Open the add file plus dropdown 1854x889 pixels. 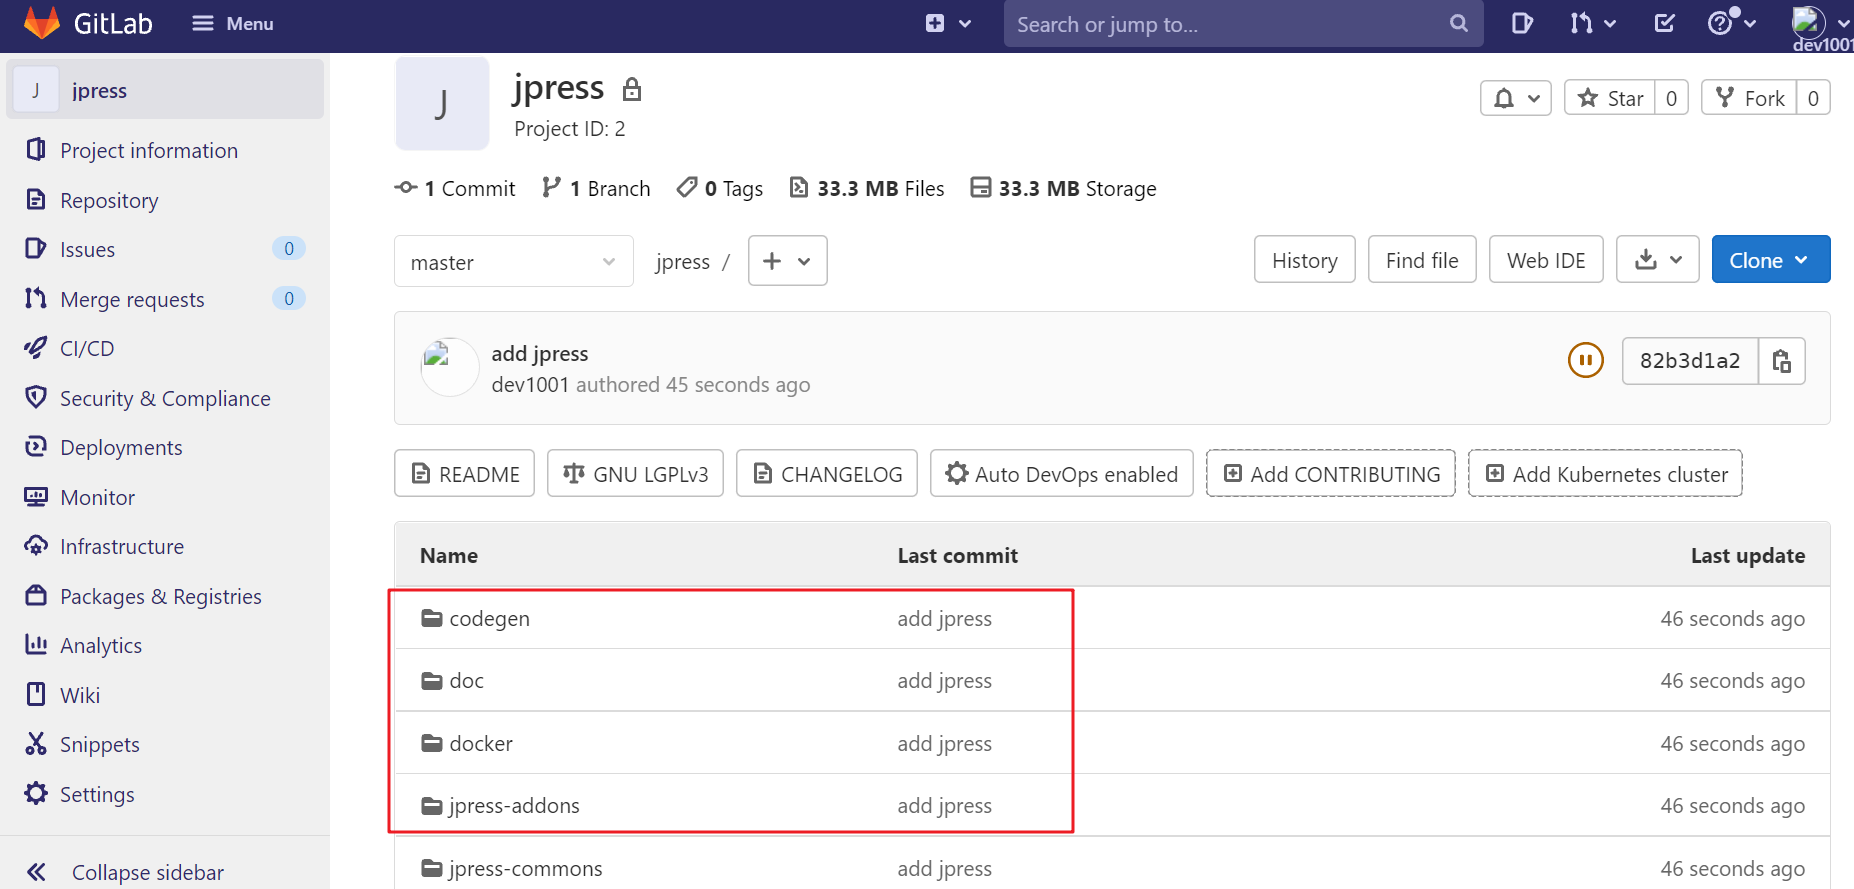(x=788, y=261)
